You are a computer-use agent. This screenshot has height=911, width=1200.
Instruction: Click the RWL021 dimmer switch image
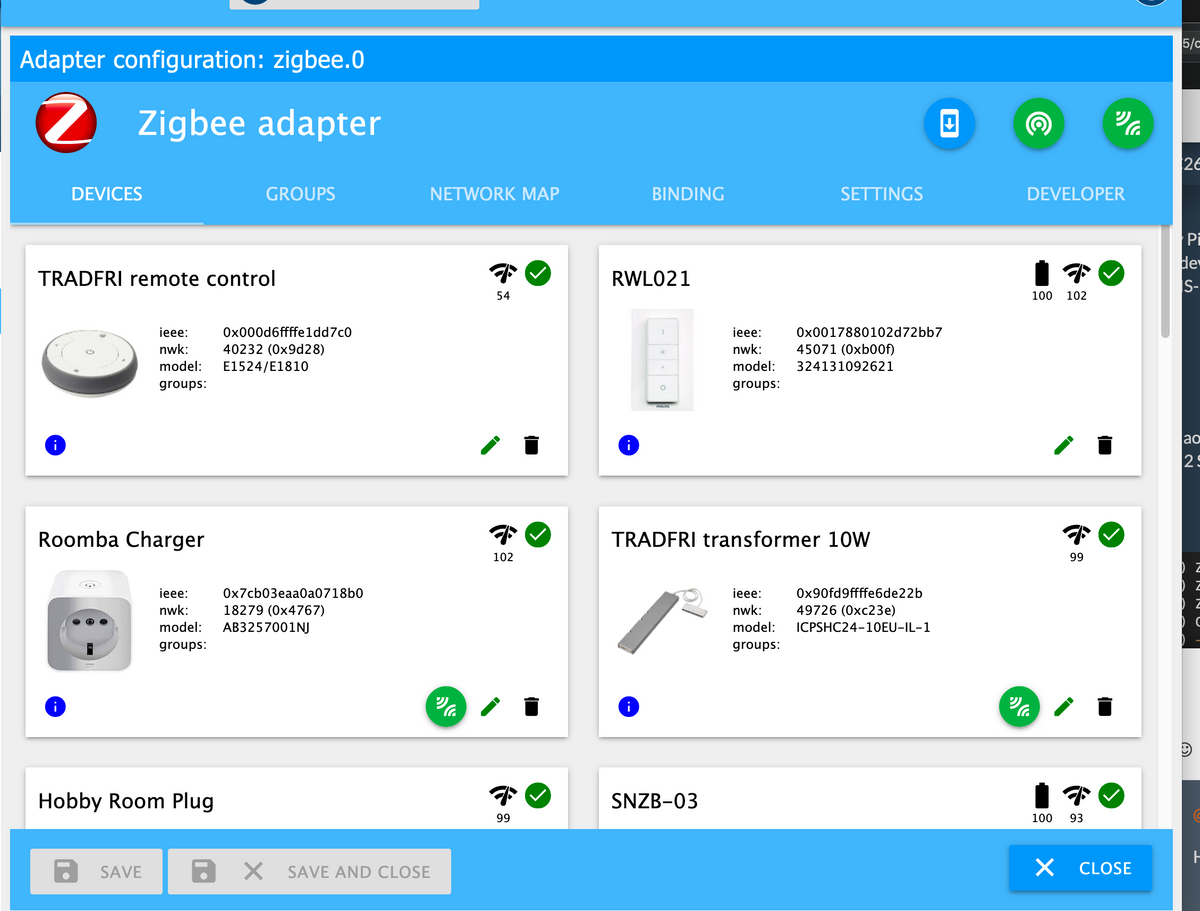tap(662, 360)
